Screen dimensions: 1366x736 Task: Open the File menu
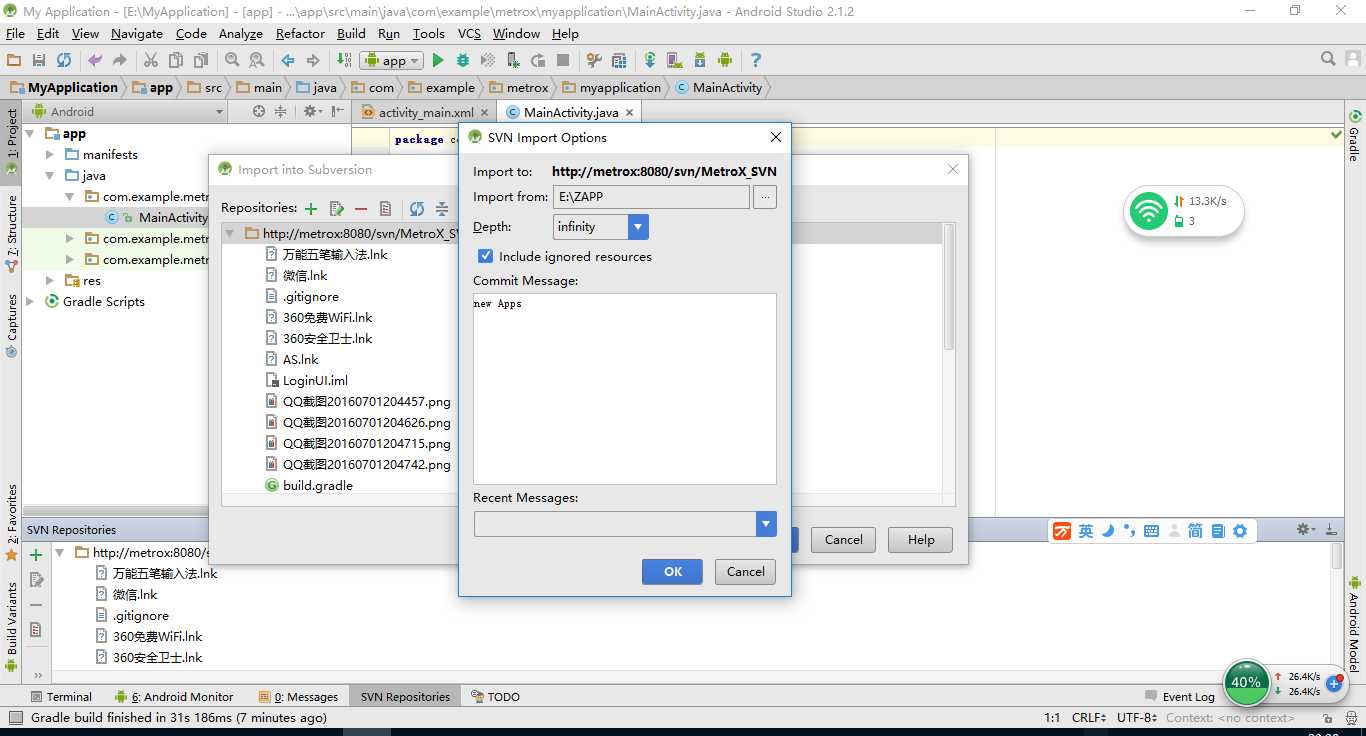[15, 33]
